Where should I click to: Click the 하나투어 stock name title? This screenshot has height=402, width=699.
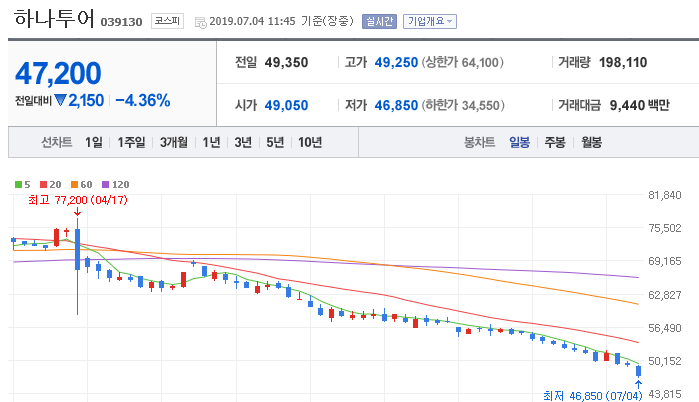coord(54,19)
